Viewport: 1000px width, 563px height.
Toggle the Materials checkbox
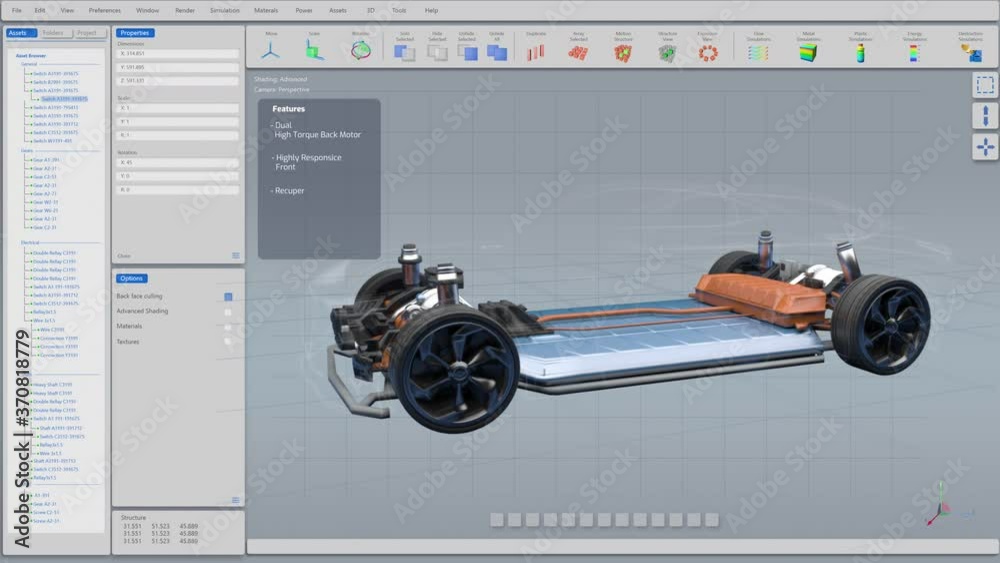(x=228, y=327)
